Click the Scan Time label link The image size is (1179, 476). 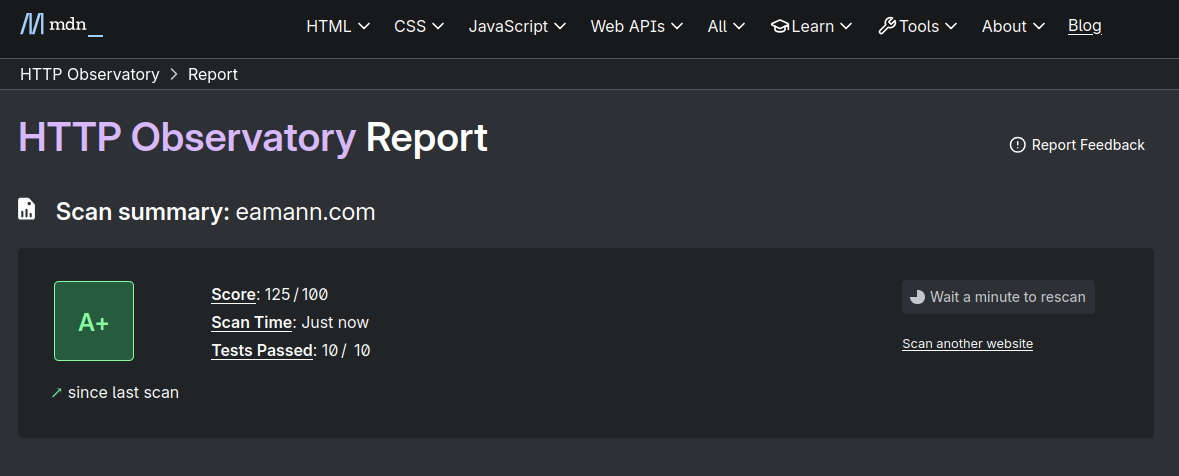[251, 323]
